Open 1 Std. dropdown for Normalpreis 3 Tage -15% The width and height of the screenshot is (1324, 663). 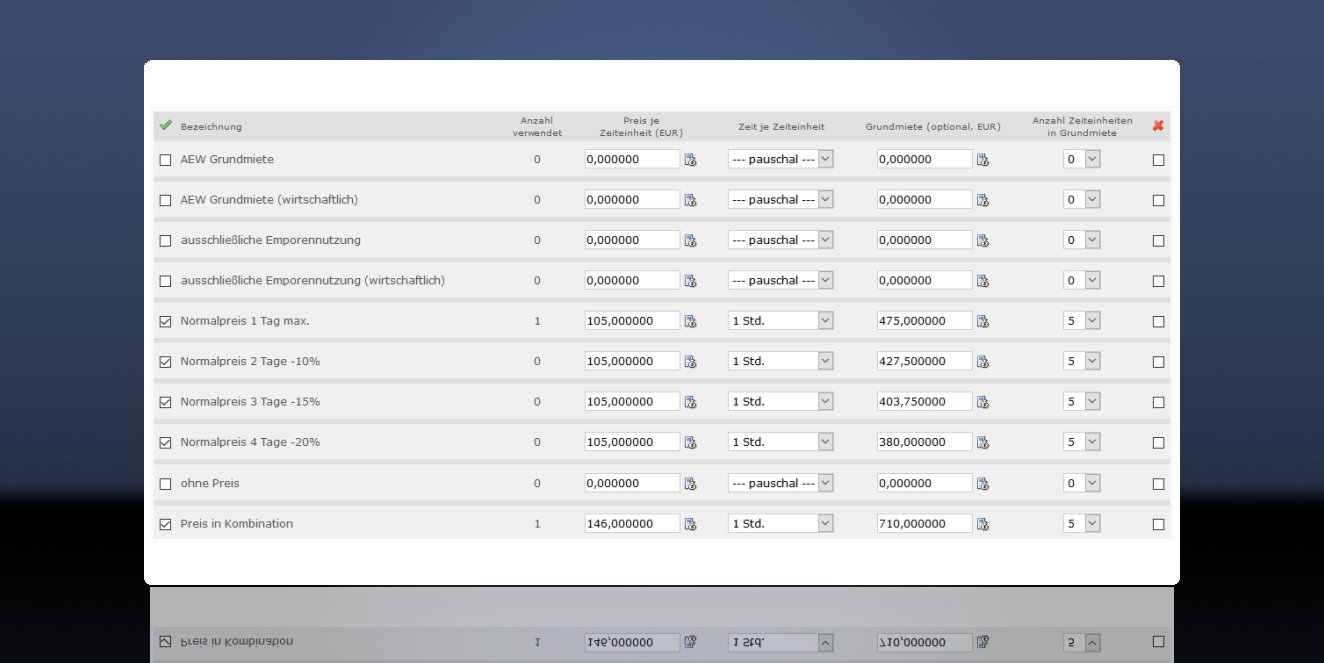[x=781, y=402]
